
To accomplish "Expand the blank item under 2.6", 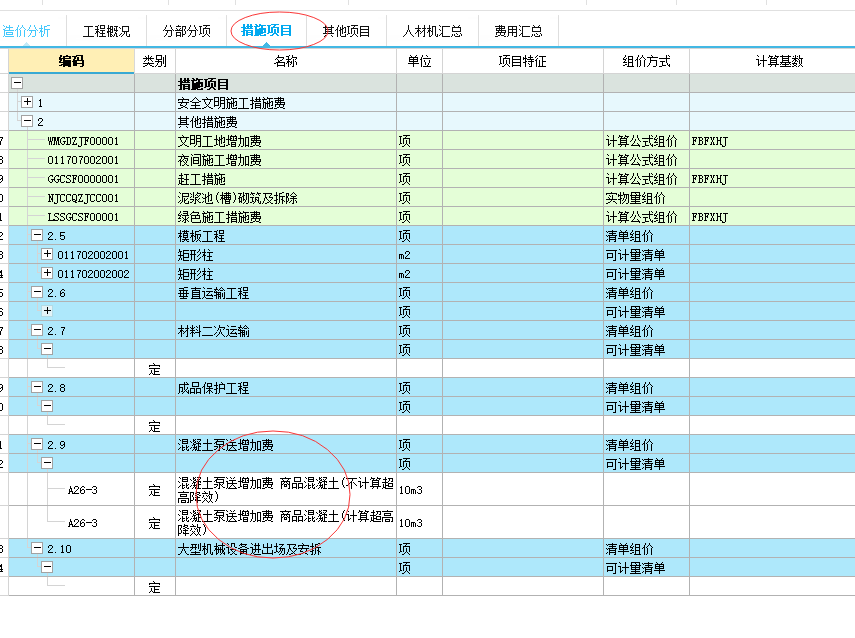I will pyautogui.click(x=47, y=311).
